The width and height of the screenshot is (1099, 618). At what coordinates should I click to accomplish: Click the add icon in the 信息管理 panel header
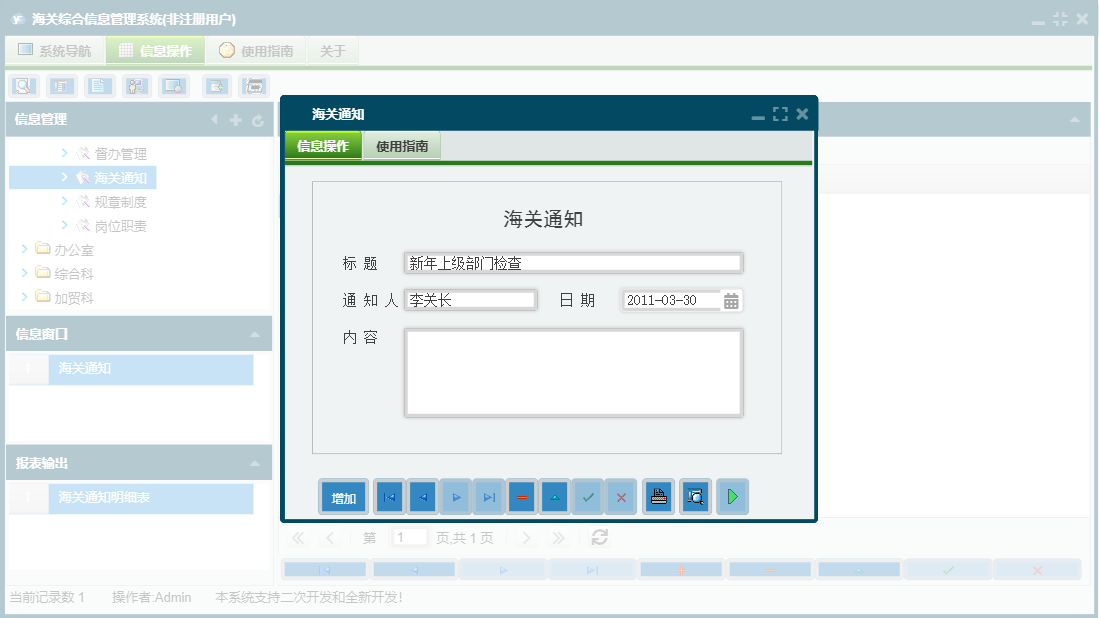tap(234, 119)
